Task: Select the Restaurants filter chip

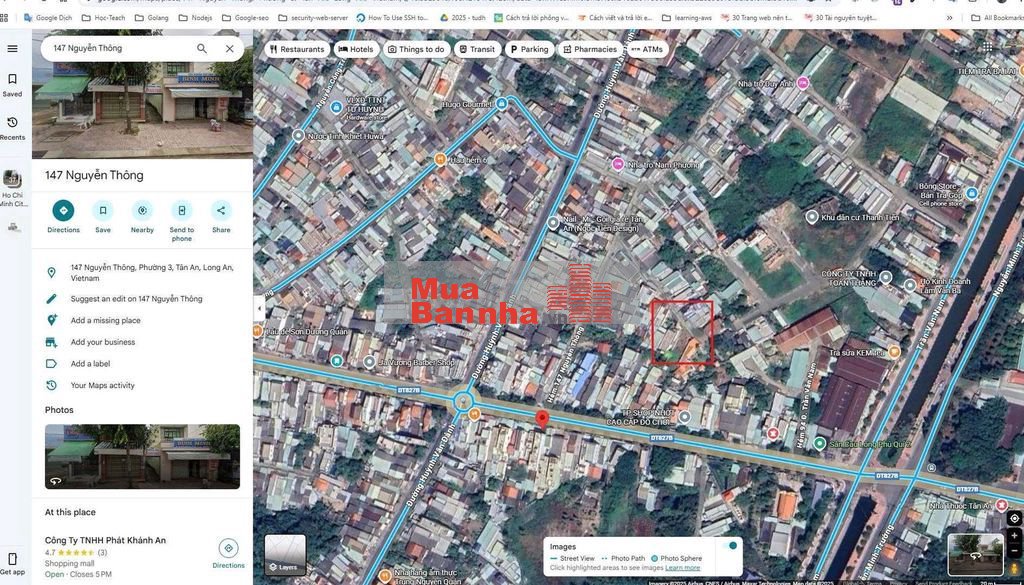Action: click(296, 49)
